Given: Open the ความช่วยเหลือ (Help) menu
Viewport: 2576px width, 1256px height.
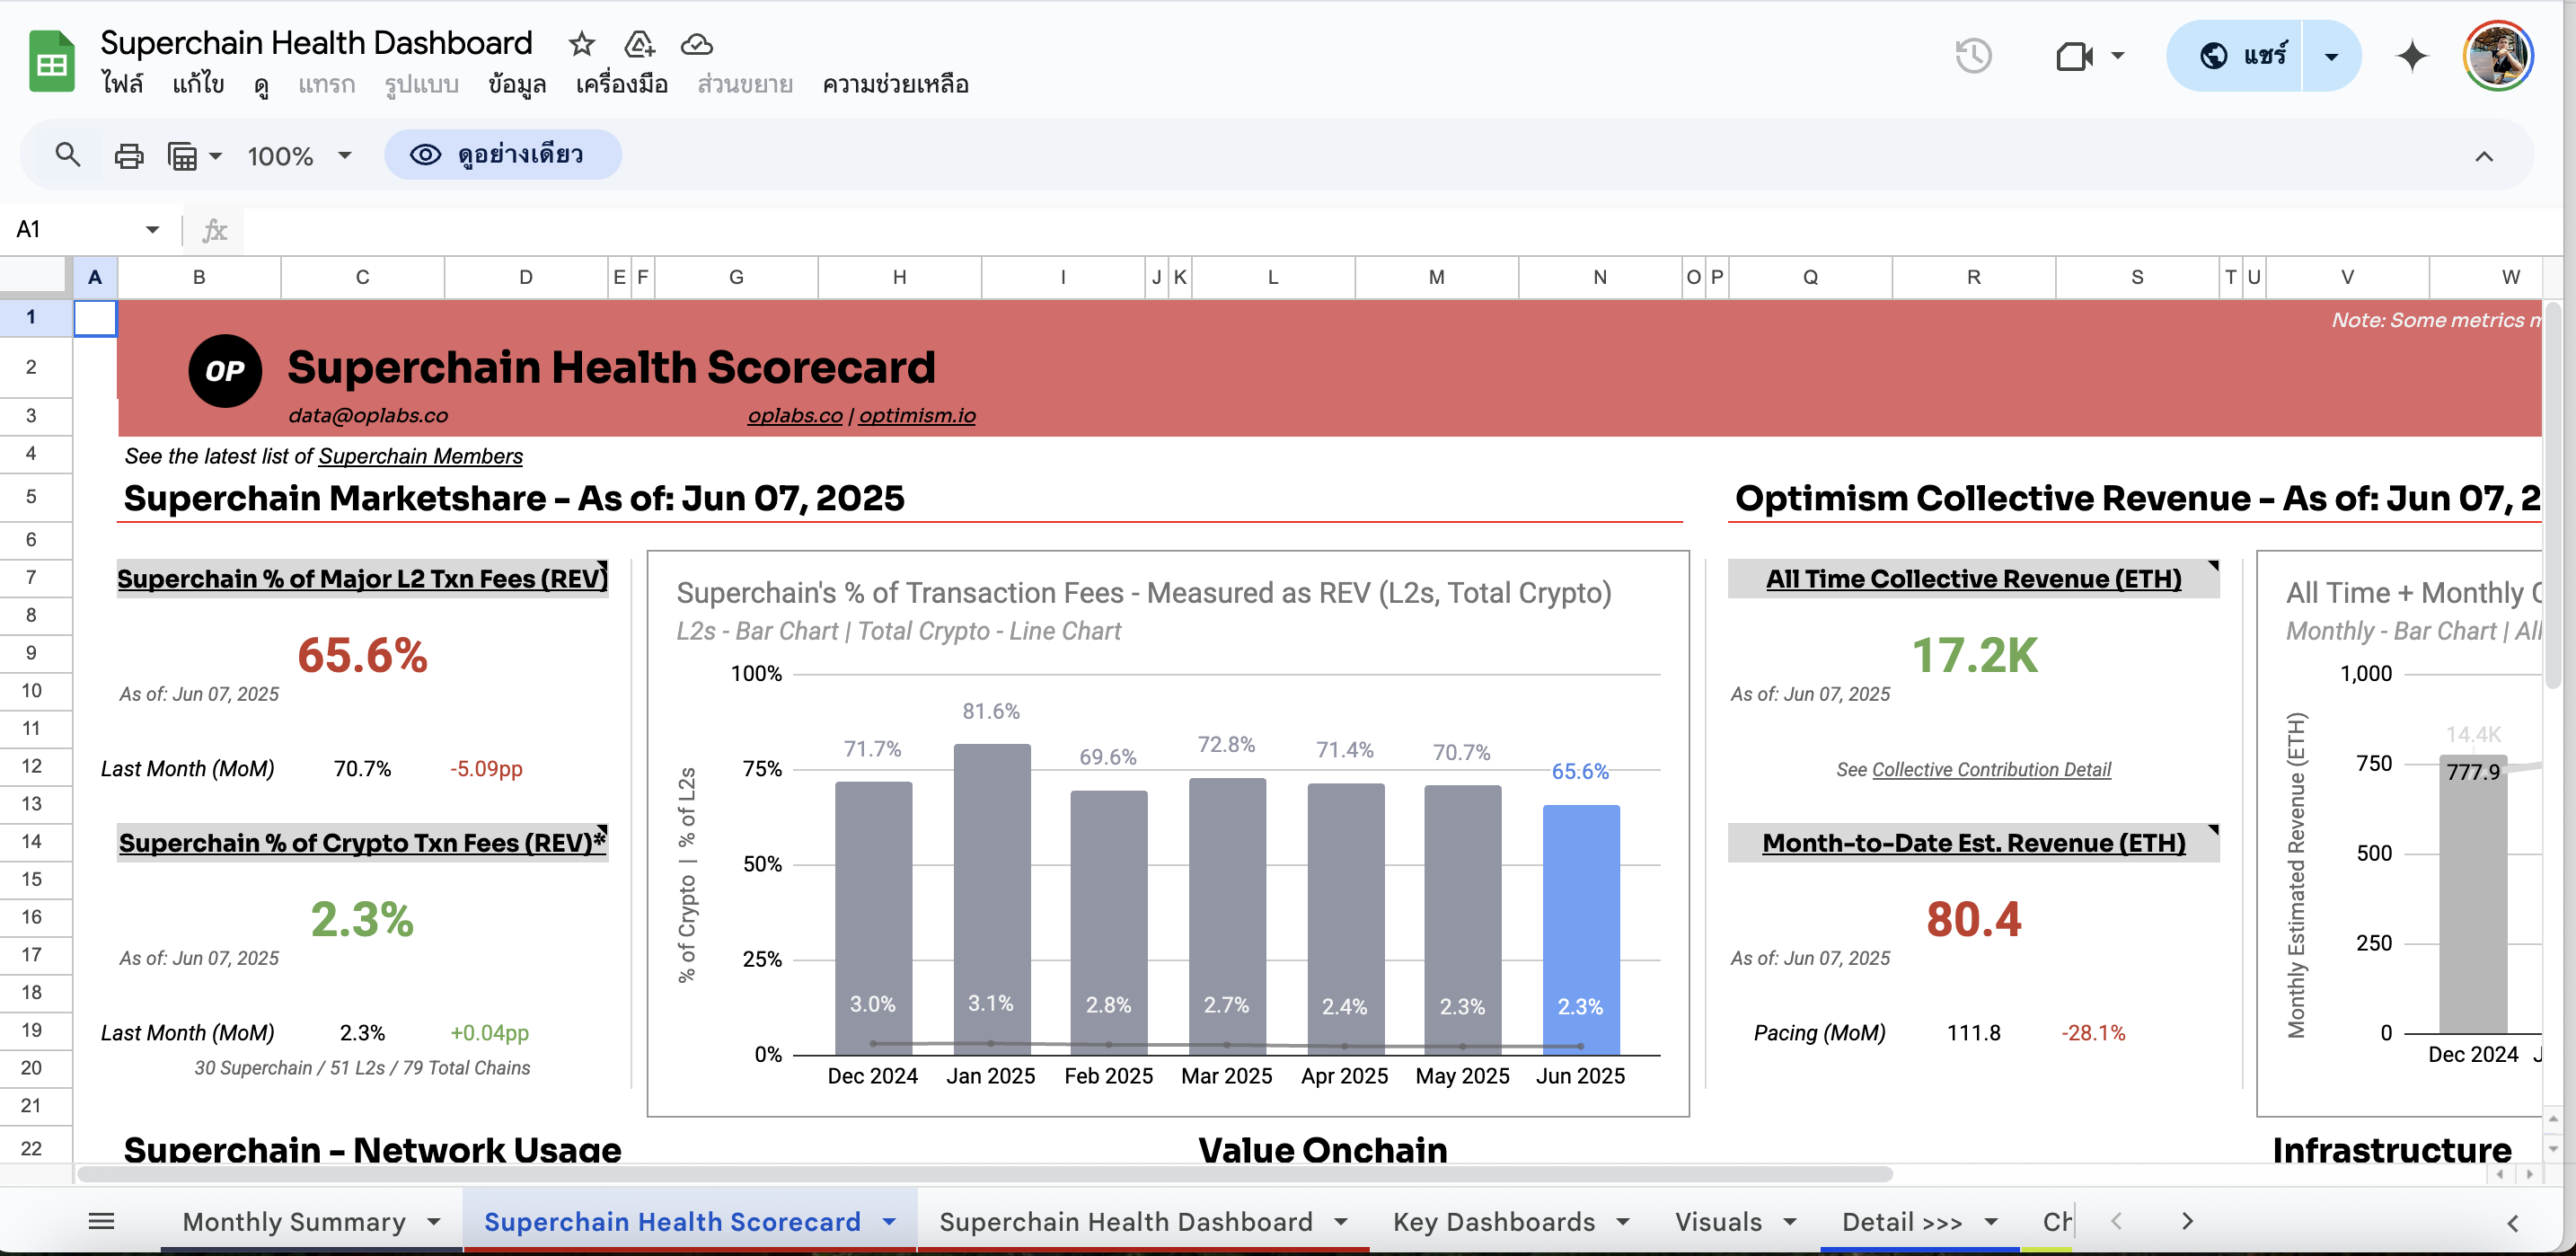Looking at the screenshot, I should point(895,85).
